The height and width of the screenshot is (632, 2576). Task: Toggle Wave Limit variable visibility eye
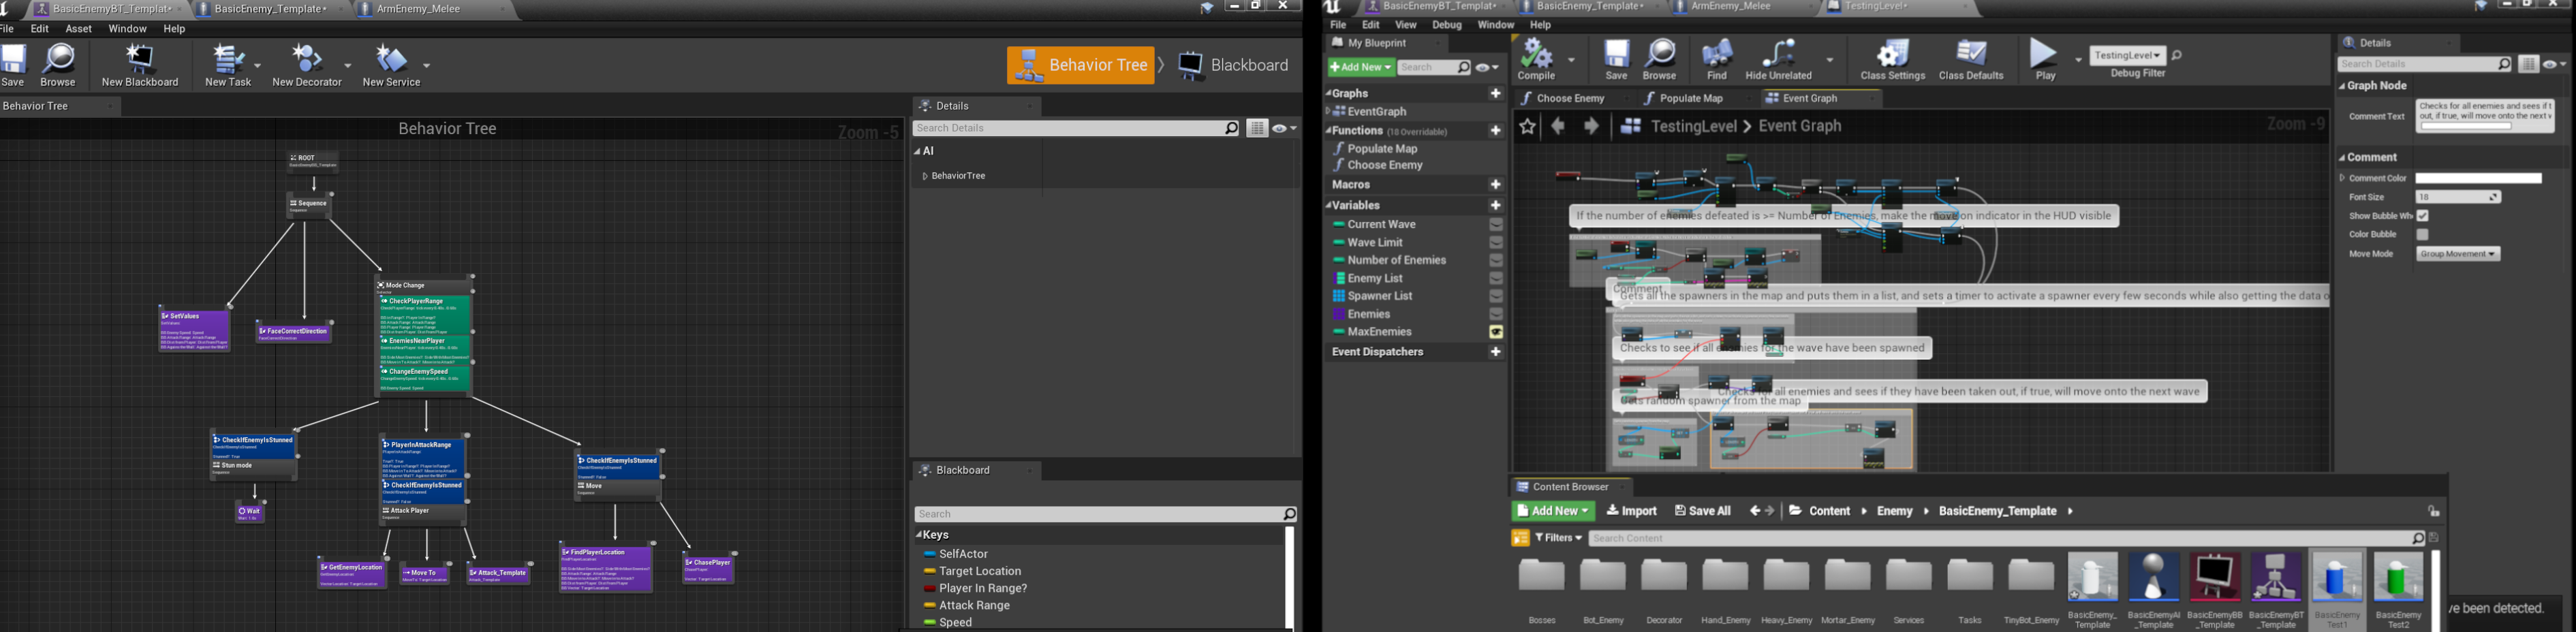tap(1496, 243)
